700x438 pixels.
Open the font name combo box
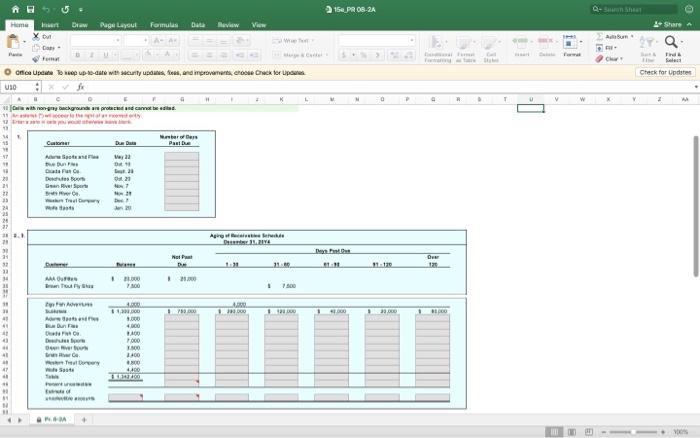pos(96,41)
